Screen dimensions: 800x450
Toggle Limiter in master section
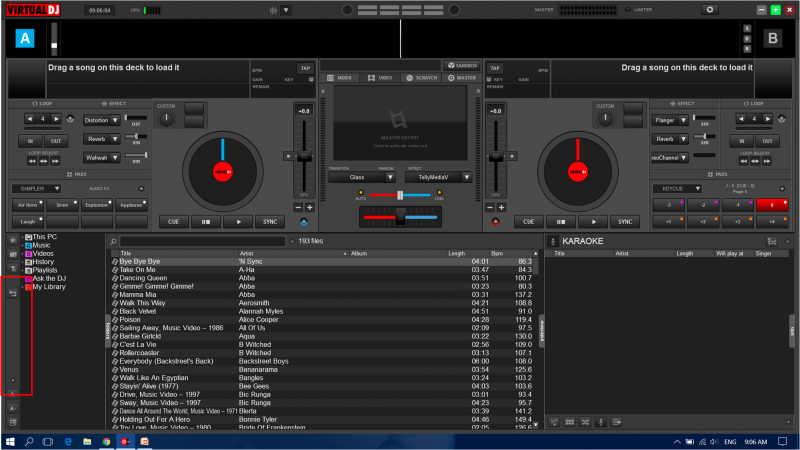628,10
